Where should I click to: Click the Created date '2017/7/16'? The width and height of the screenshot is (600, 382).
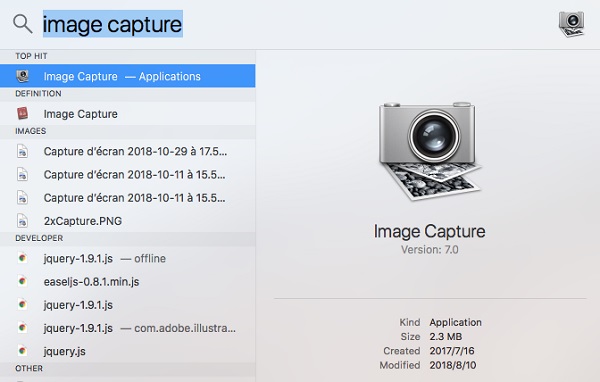click(452, 351)
